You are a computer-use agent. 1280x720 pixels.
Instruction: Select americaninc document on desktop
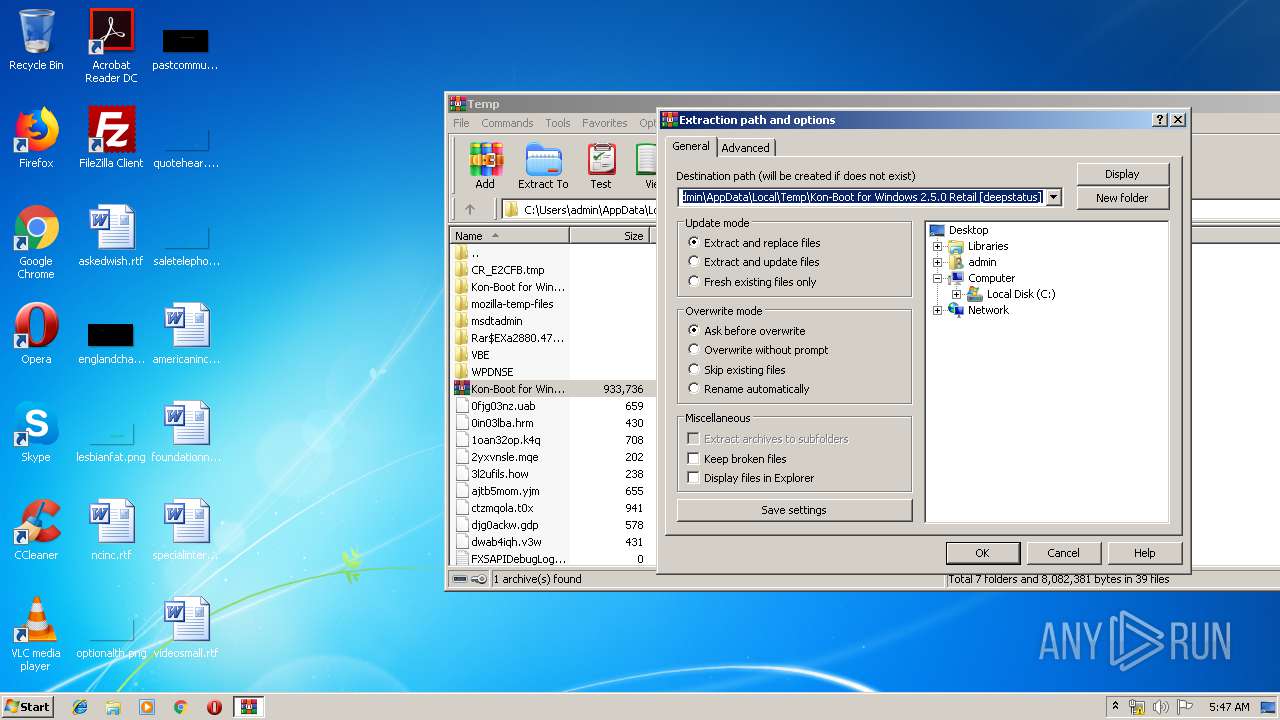[x=186, y=334]
